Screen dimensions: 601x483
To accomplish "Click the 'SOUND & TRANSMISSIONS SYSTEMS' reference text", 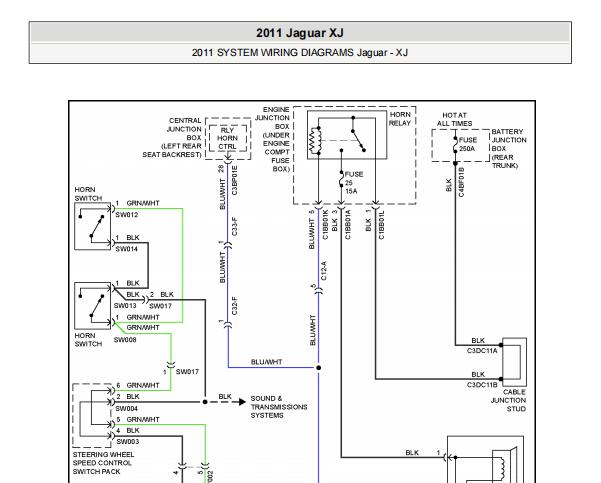I will coord(279,407).
